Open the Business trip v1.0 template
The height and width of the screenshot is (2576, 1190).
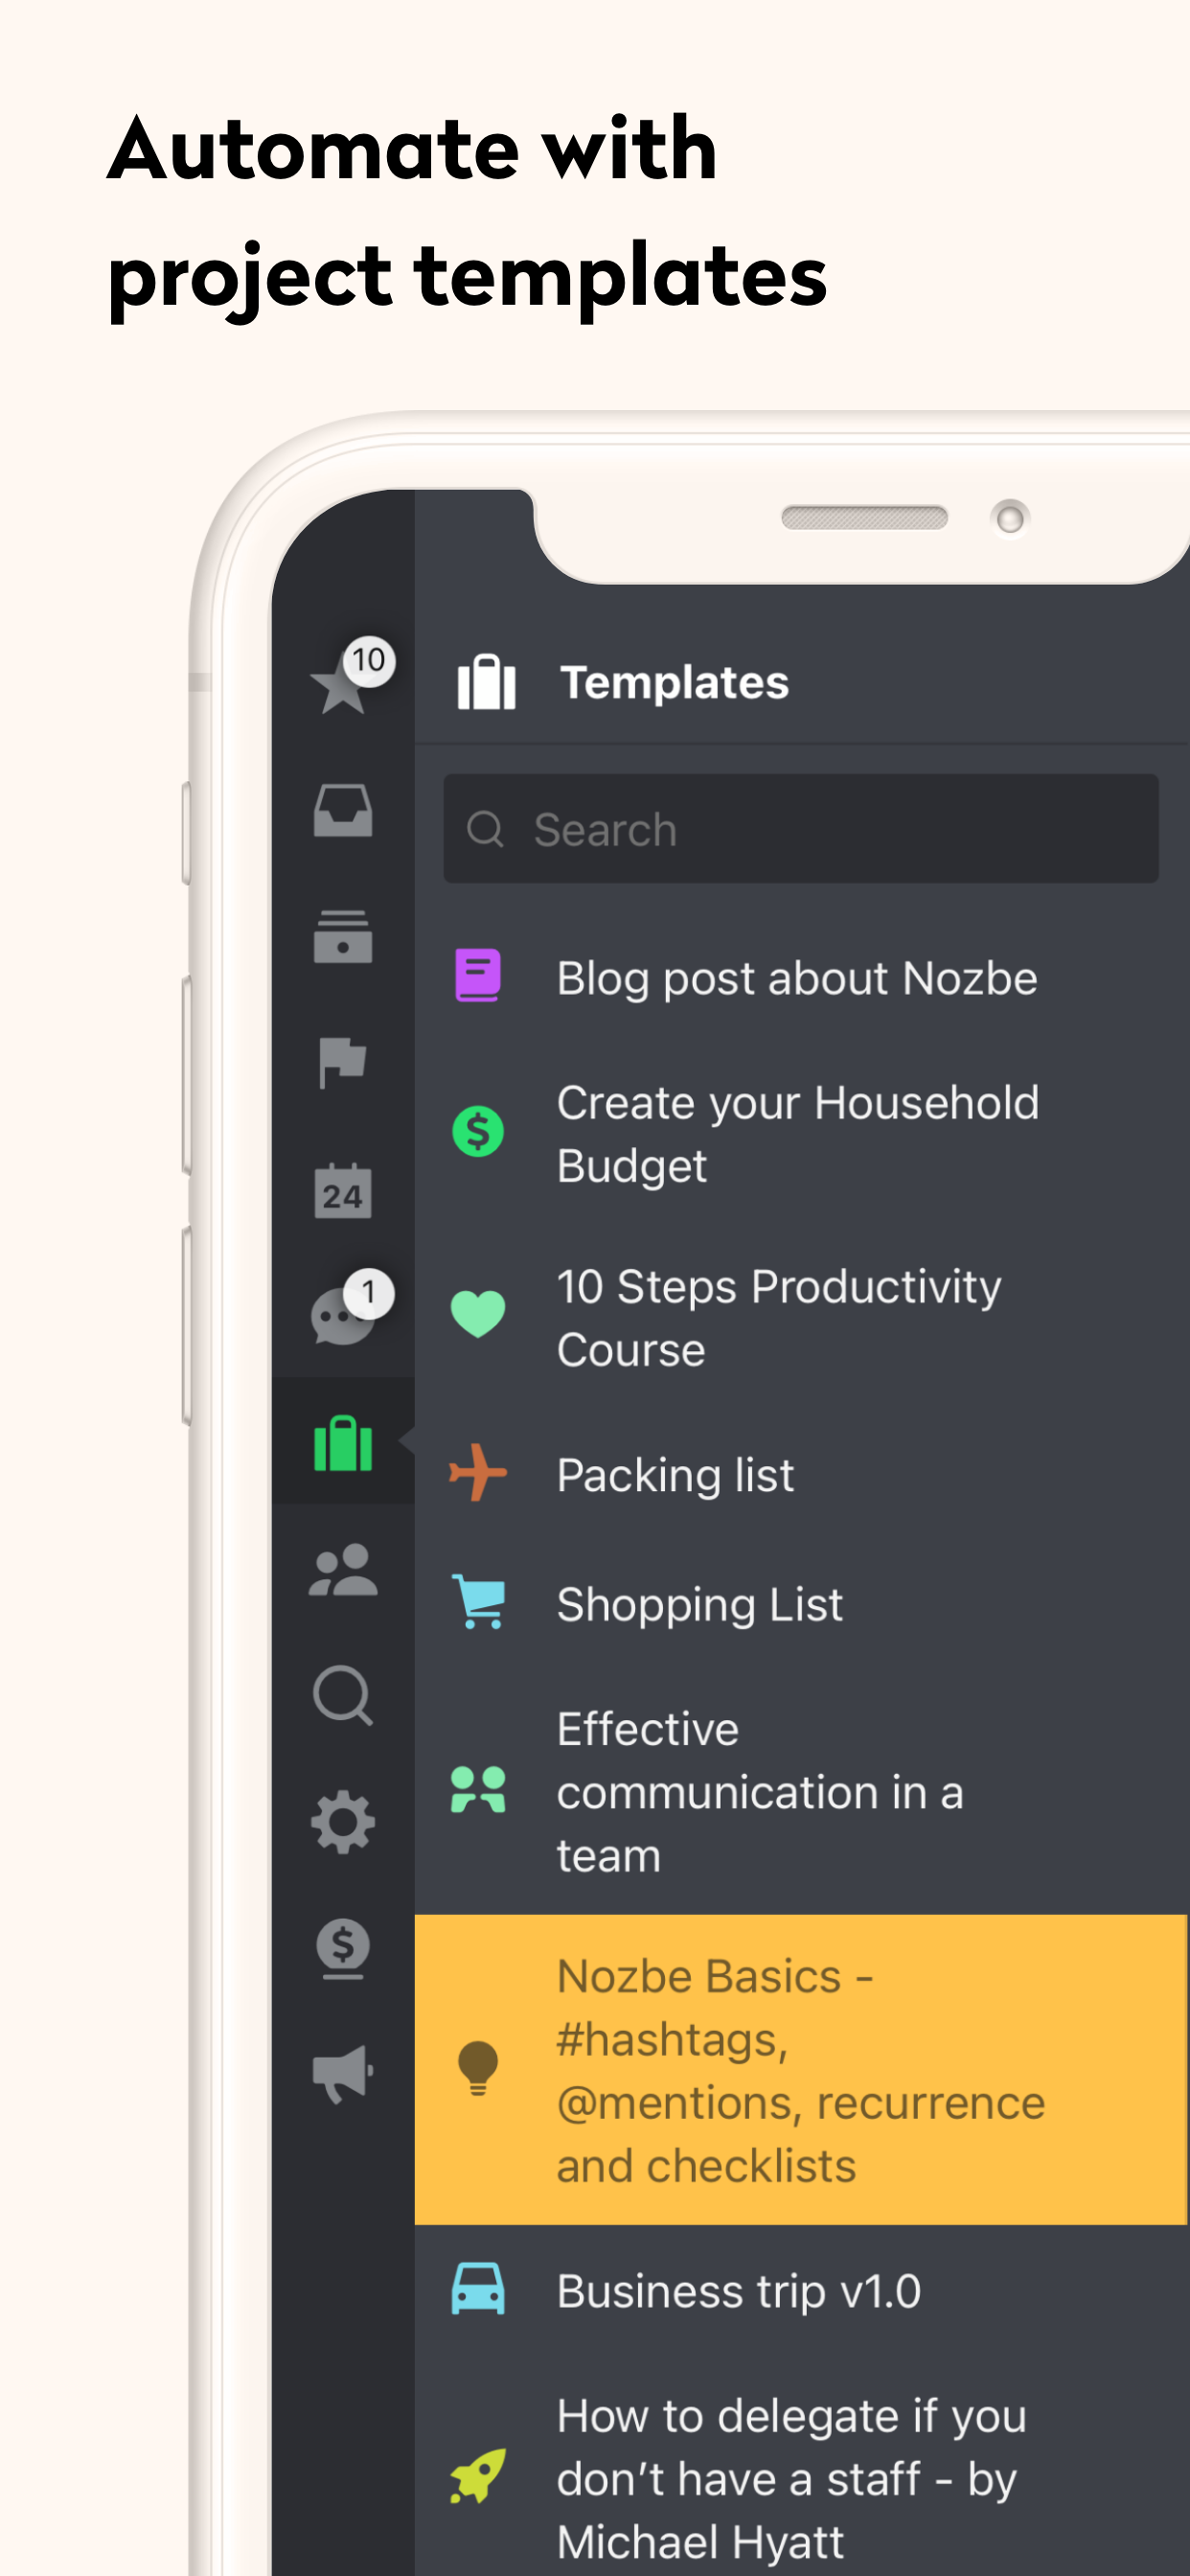click(x=802, y=2290)
